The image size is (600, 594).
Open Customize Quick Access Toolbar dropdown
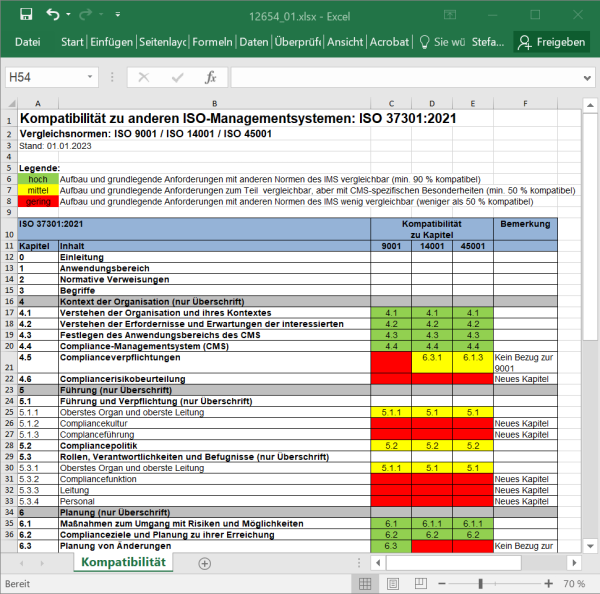point(118,15)
